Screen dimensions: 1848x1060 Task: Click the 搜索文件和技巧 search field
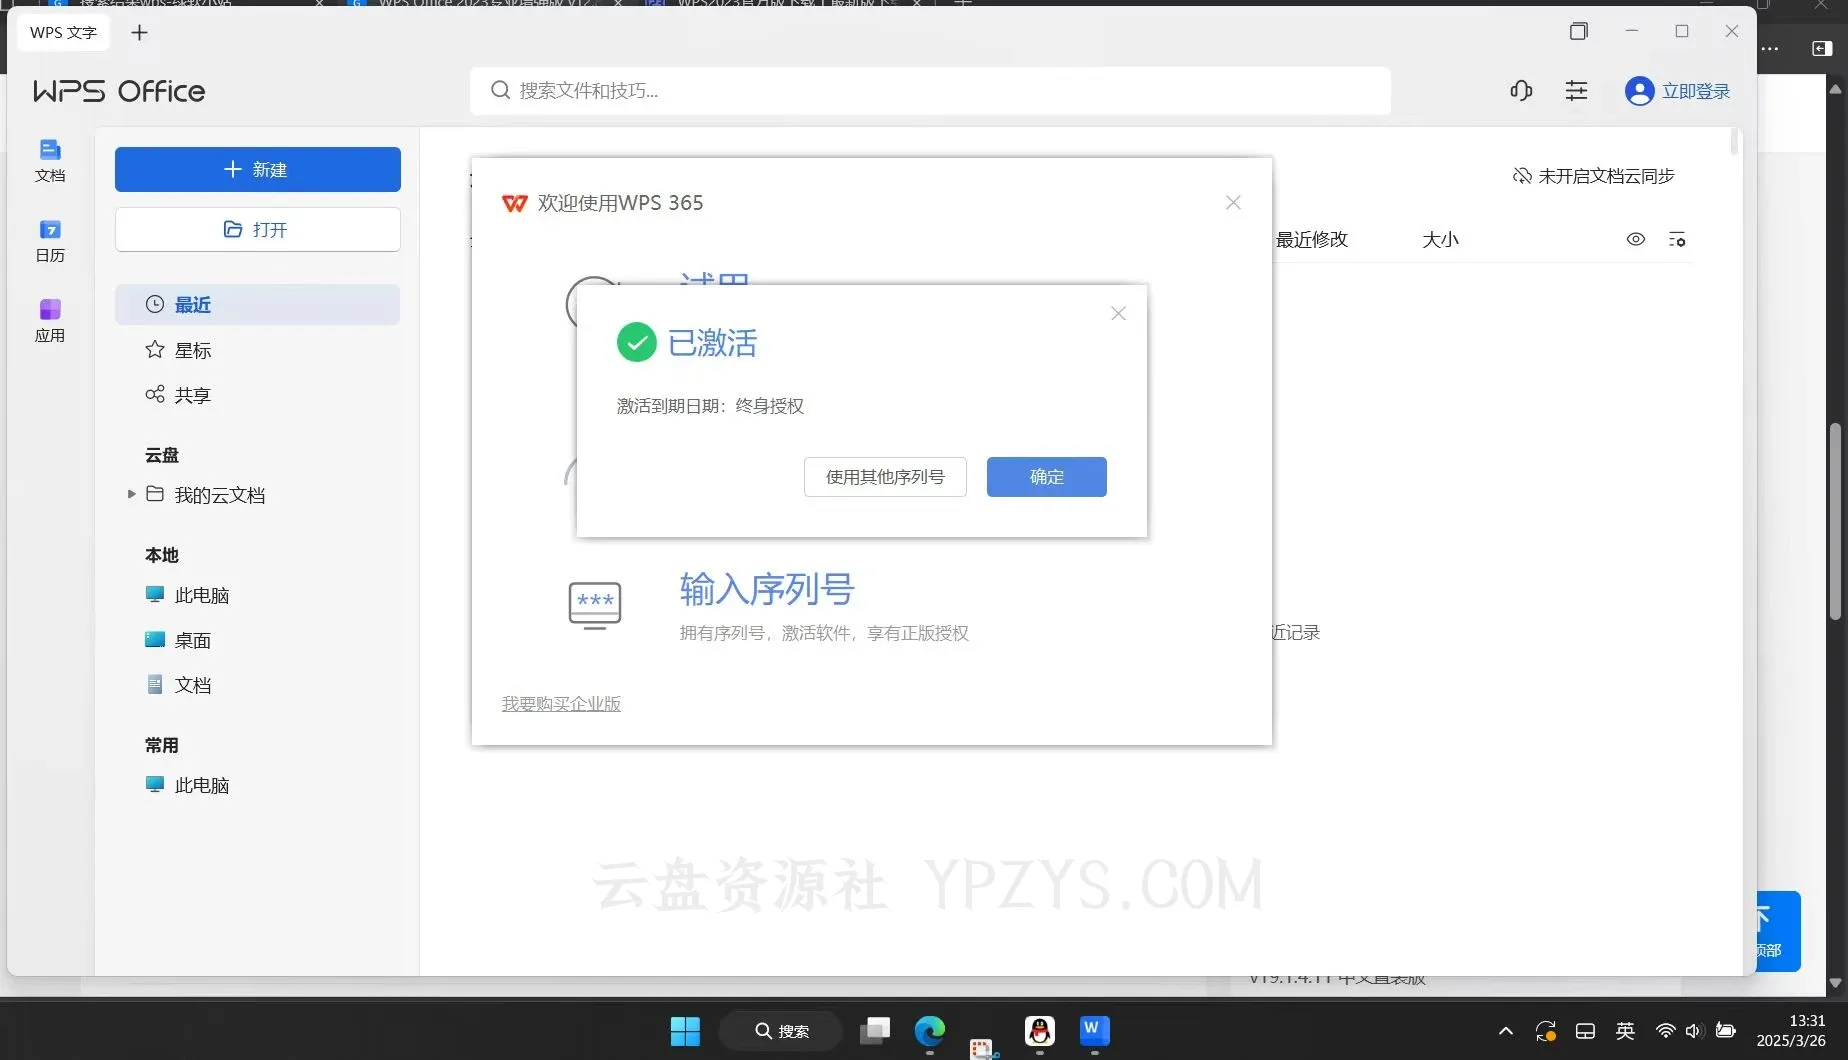[930, 91]
